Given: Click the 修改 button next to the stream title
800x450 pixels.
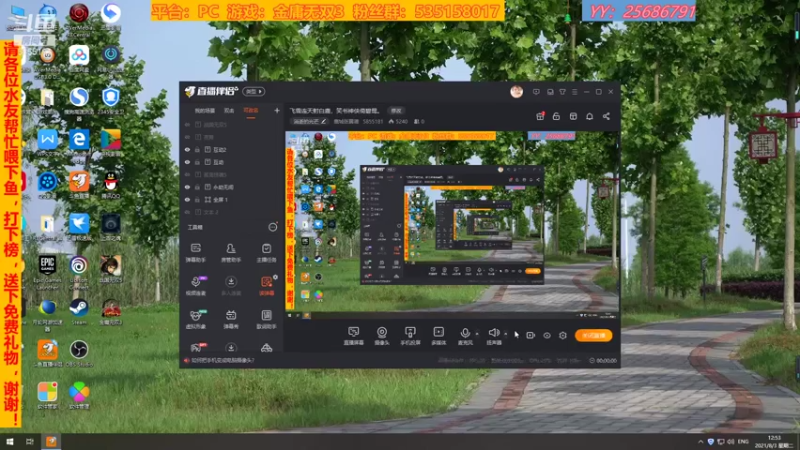Looking at the screenshot, I should coord(396,111).
